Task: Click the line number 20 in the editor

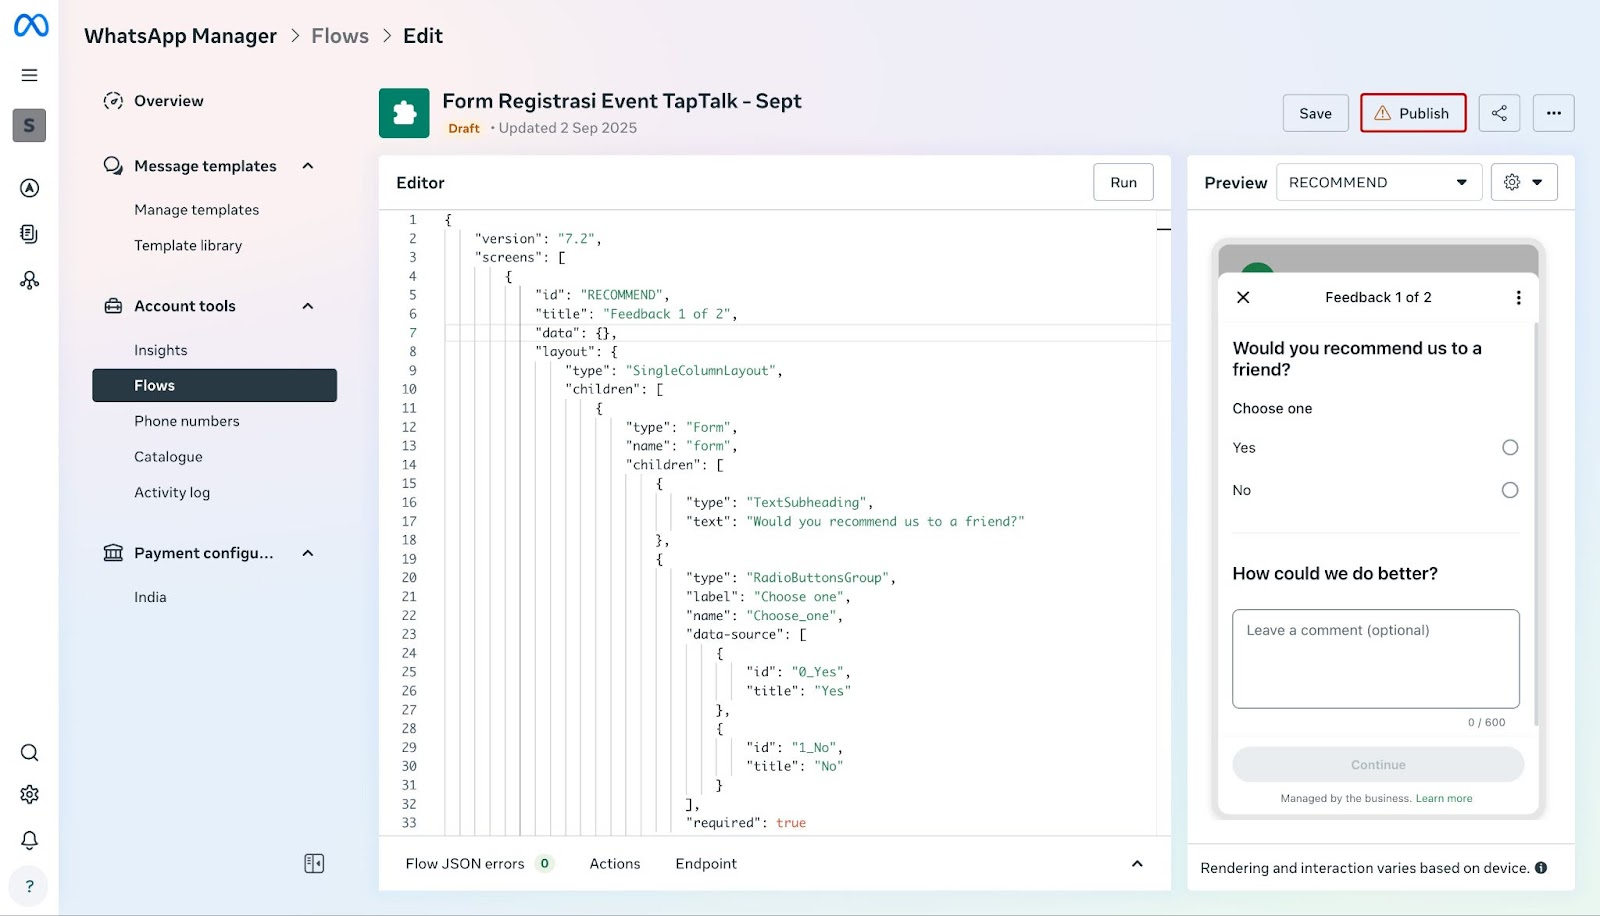Action: [x=409, y=578]
